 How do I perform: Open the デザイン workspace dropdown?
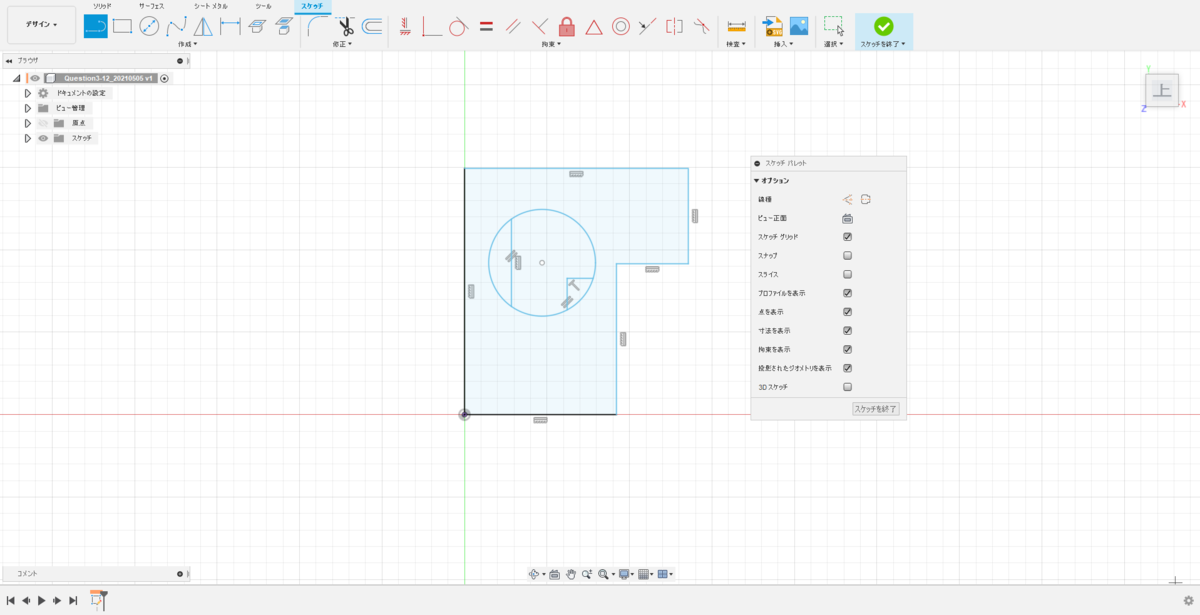[x=41, y=25]
